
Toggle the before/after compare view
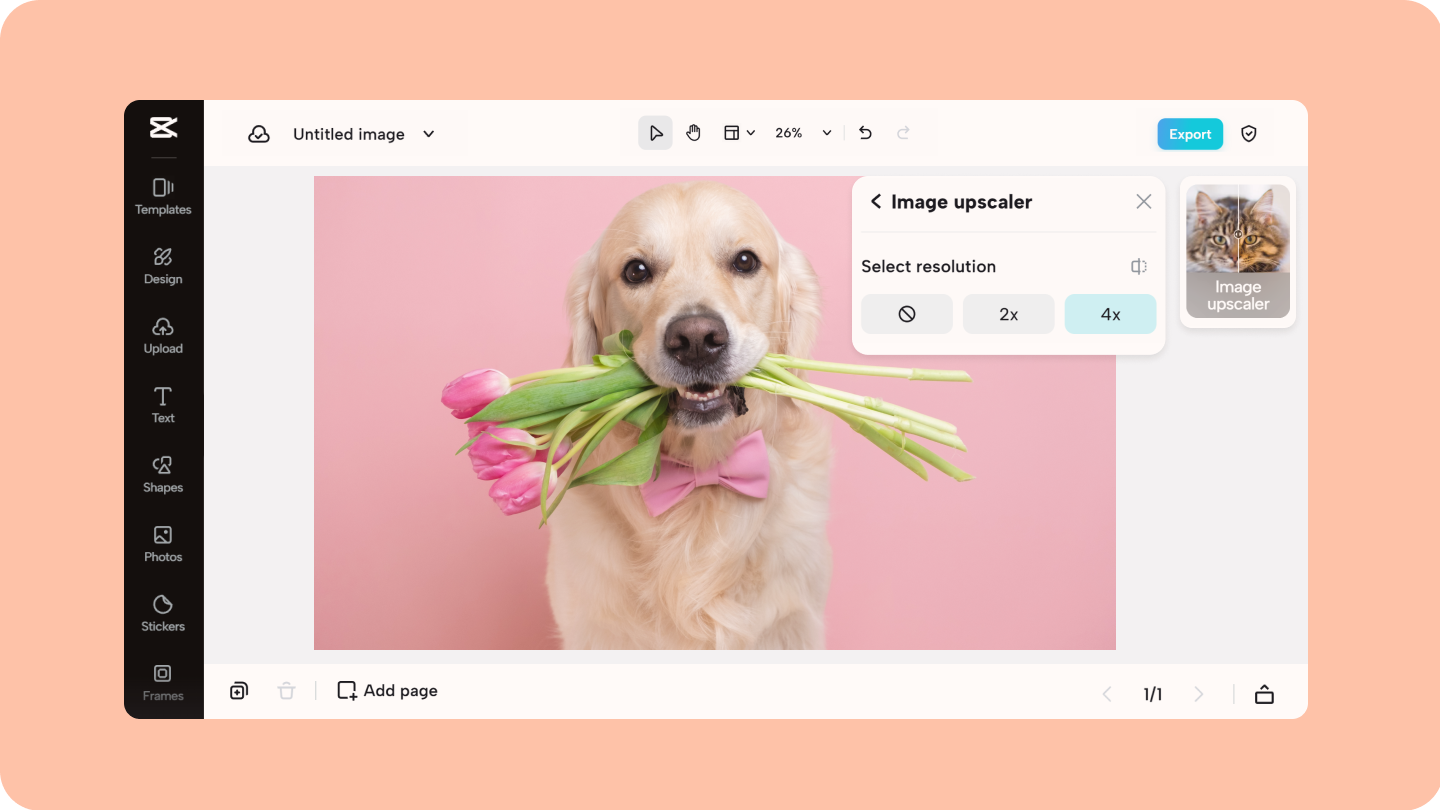[1139, 267]
